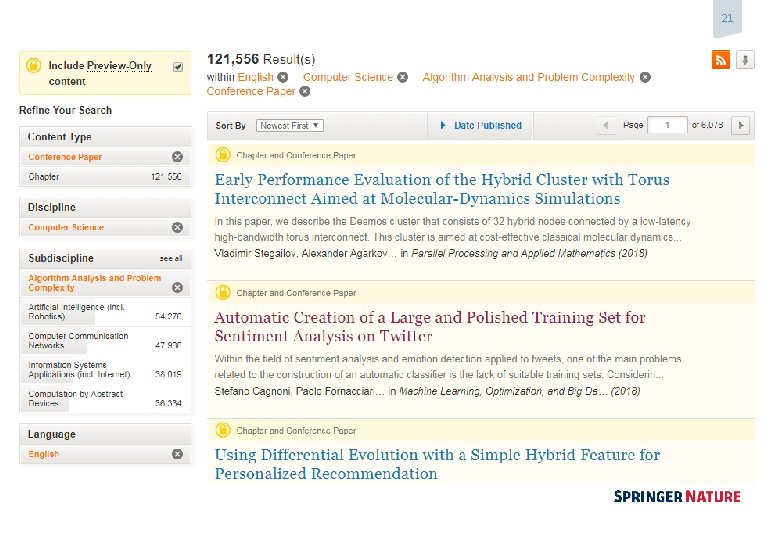Remove the English filter tag
This screenshot has width=780, height=540.
(x=283, y=77)
